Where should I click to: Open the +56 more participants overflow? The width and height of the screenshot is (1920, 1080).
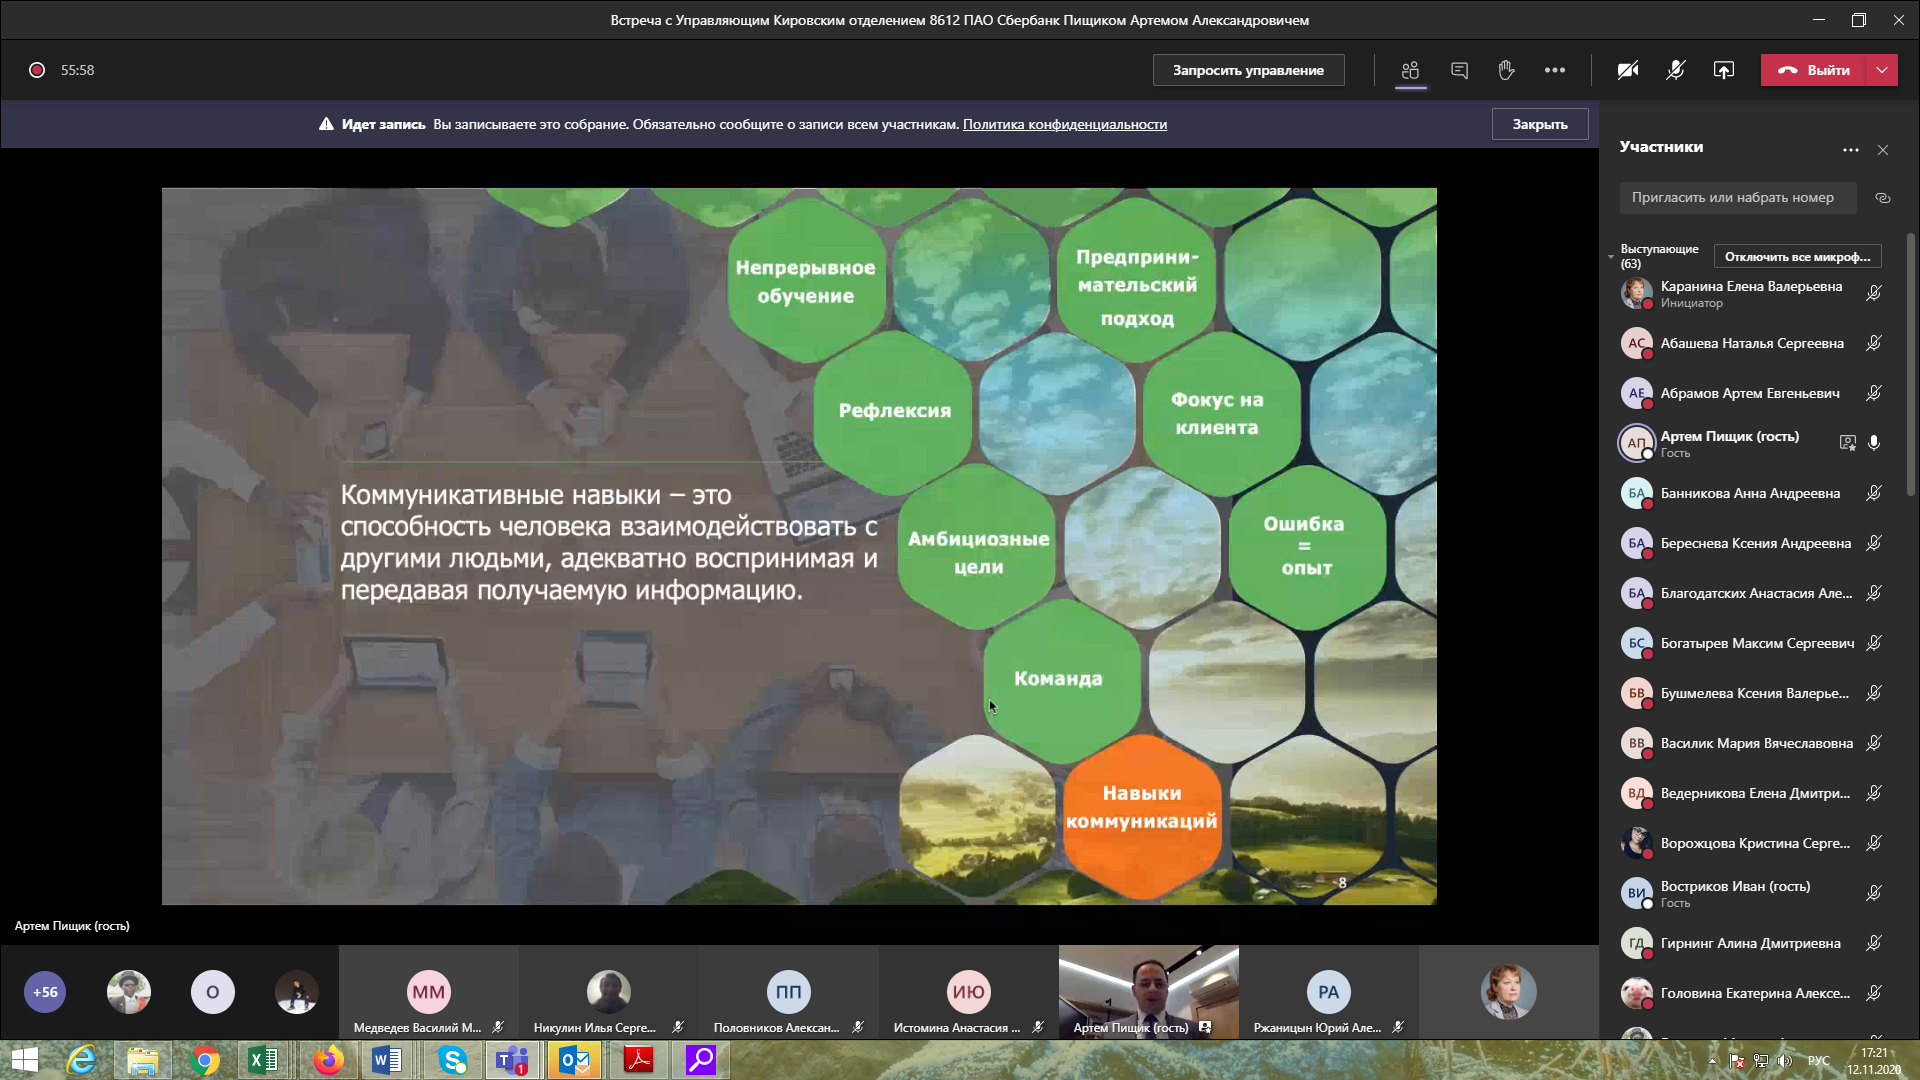[x=45, y=992]
